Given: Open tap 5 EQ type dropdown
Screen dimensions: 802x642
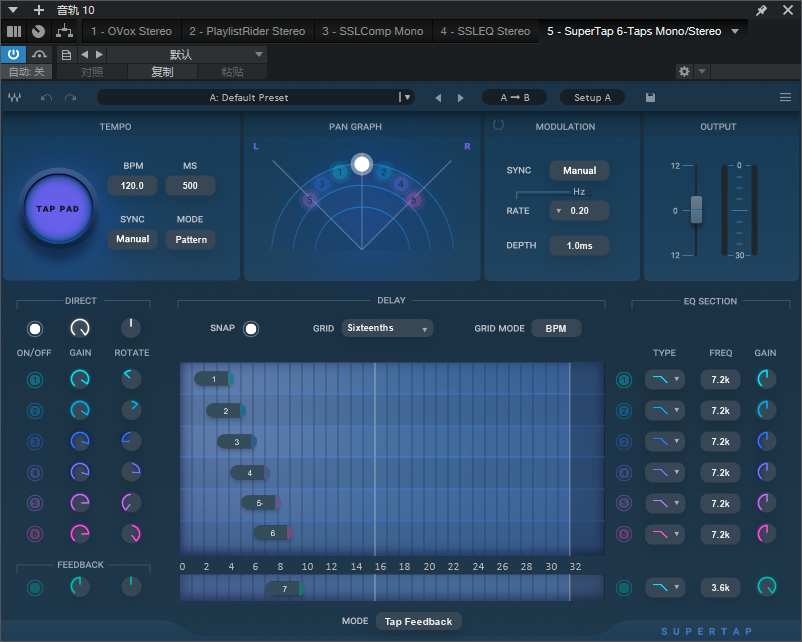Looking at the screenshot, I should click(664, 503).
